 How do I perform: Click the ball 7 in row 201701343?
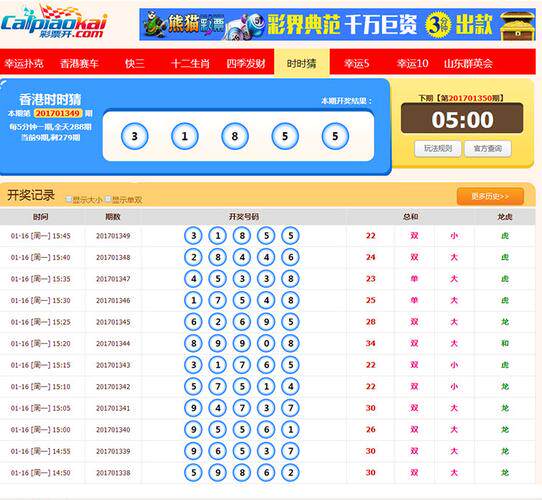tap(242, 365)
